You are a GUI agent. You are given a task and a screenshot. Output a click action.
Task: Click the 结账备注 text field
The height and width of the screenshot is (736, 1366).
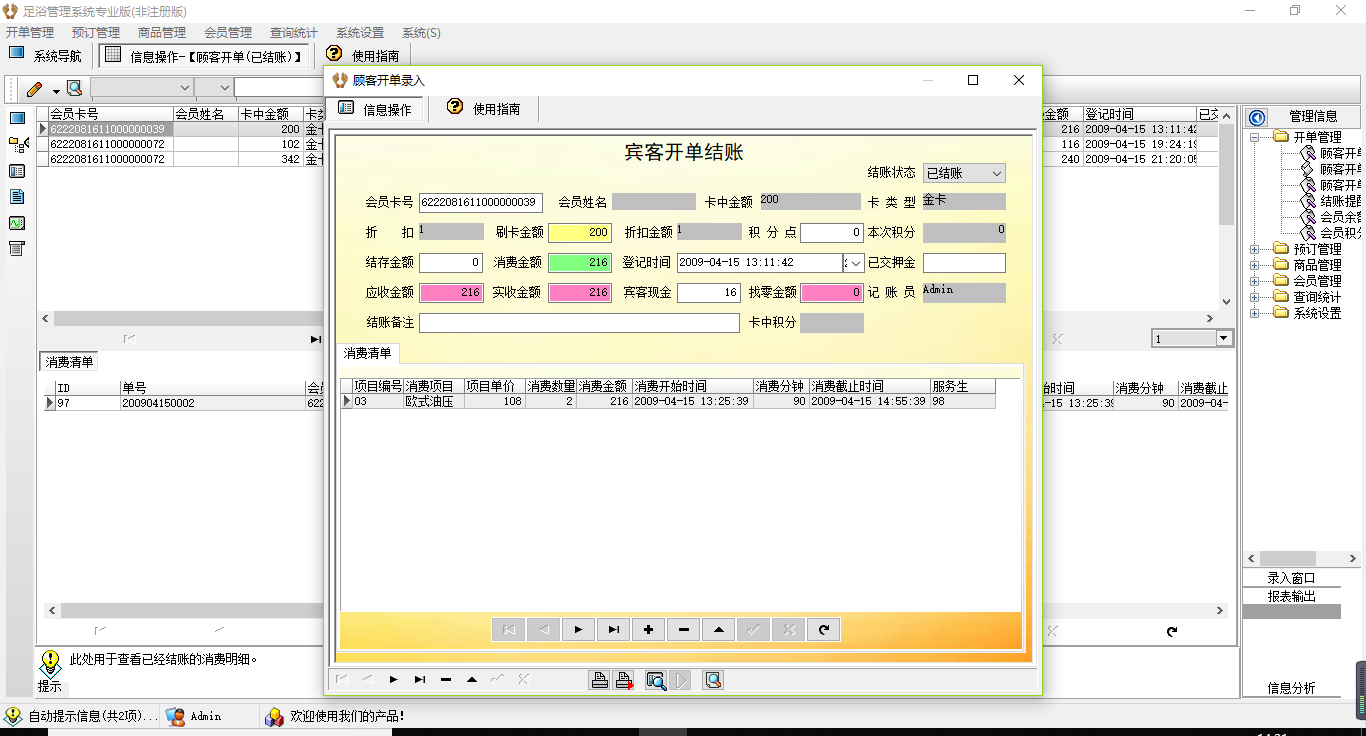pyautogui.click(x=579, y=323)
